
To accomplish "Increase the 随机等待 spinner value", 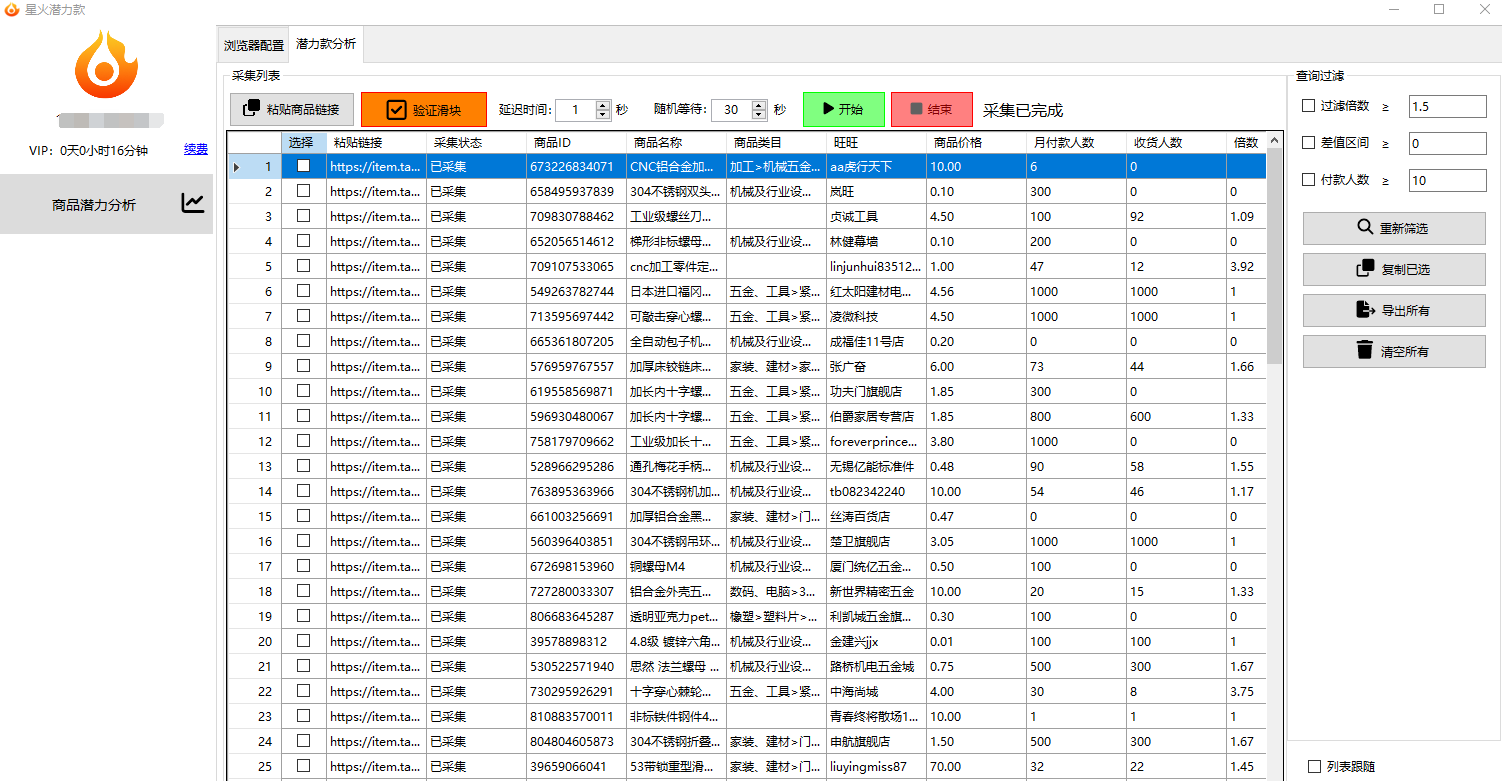I will click(x=759, y=105).
